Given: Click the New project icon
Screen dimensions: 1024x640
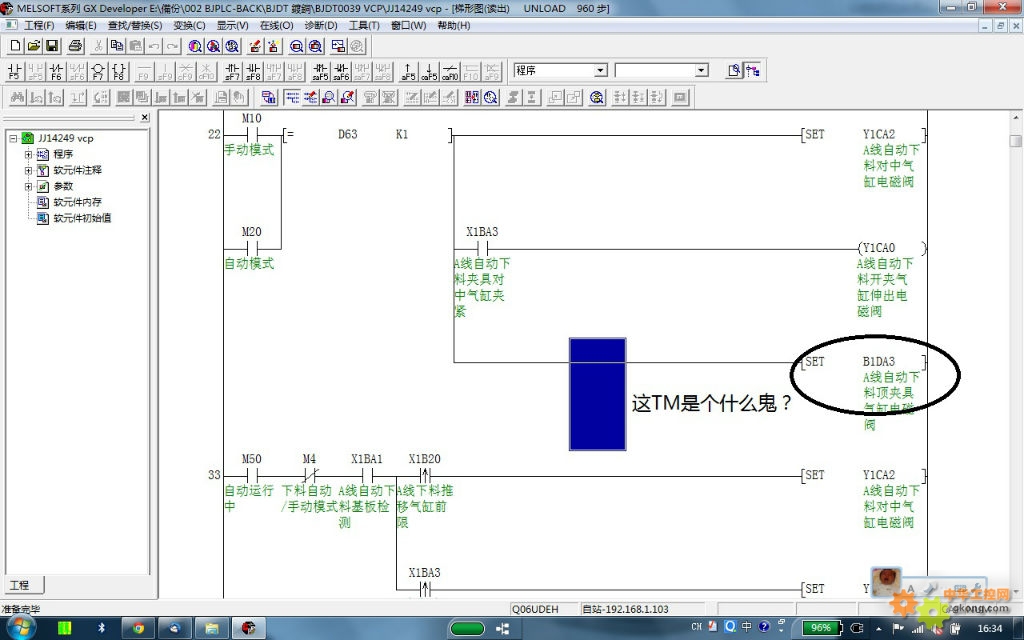Looking at the screenshot, I should click(x=15, y=46).
